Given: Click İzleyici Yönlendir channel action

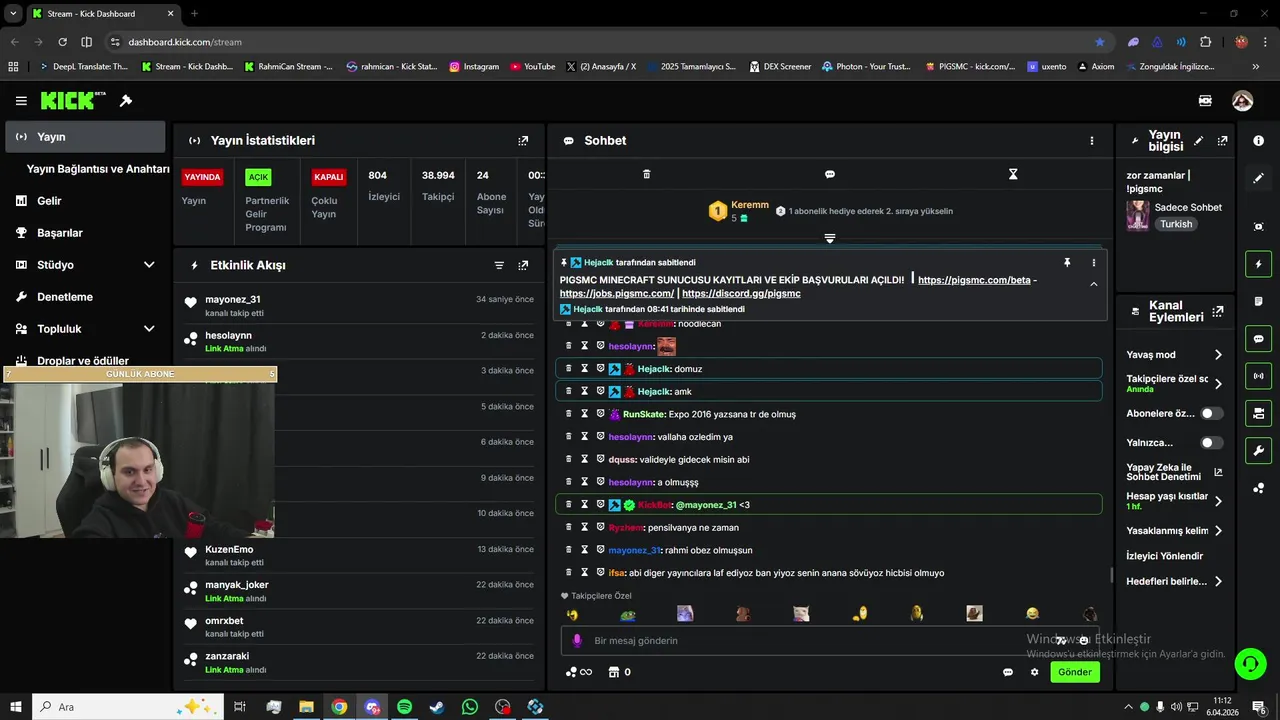Looking at the screenshot, I should 1165,556.
